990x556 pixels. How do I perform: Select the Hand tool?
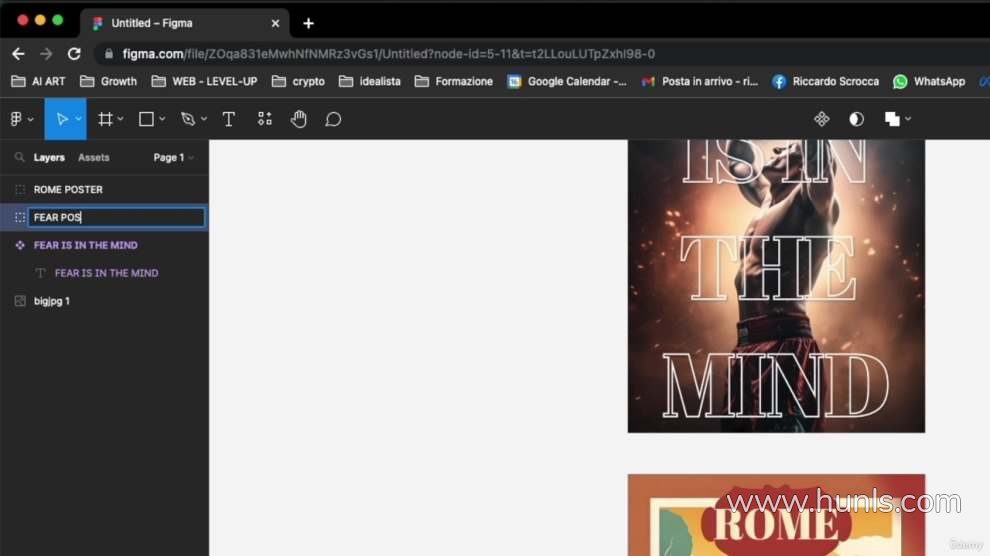[x=299, y=119]
